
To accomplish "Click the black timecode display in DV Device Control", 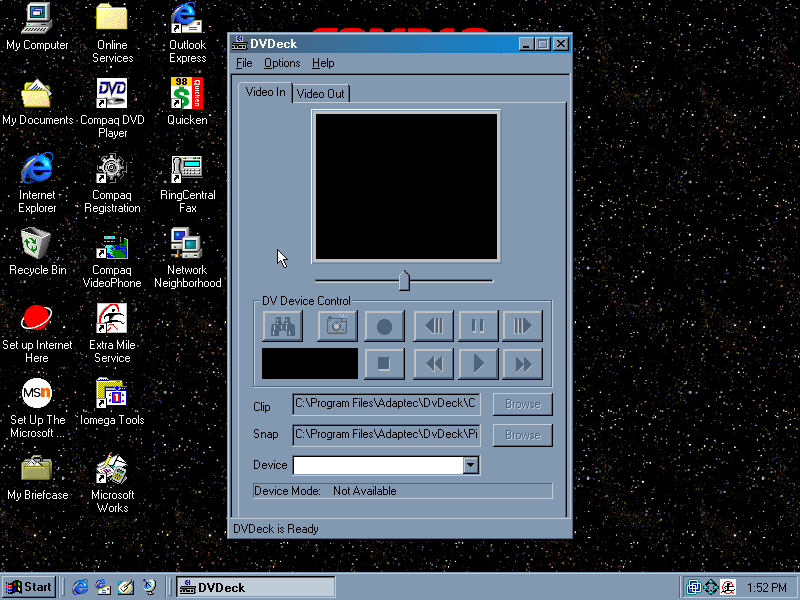I will pyautogui.click(x=310, y=364).
